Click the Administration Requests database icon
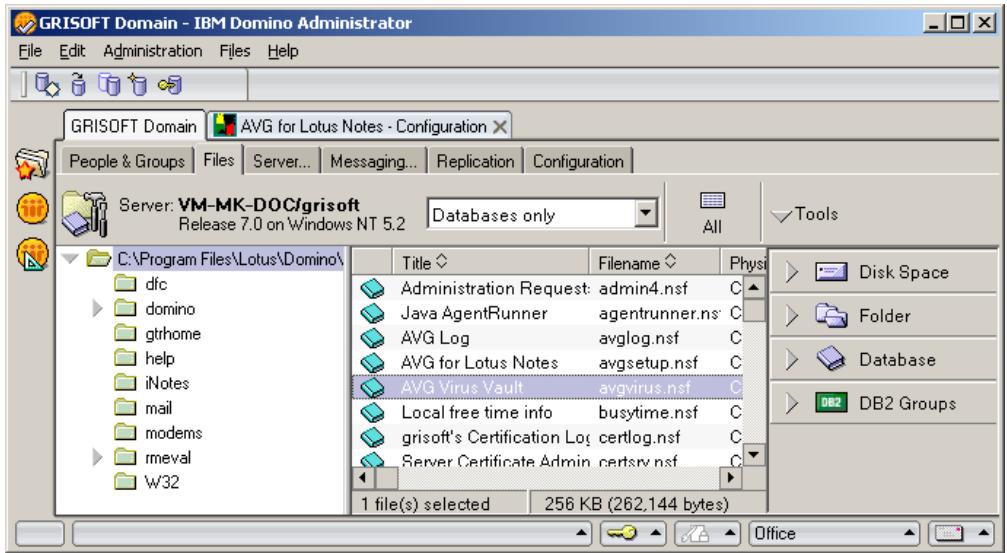 pos(372,289)
